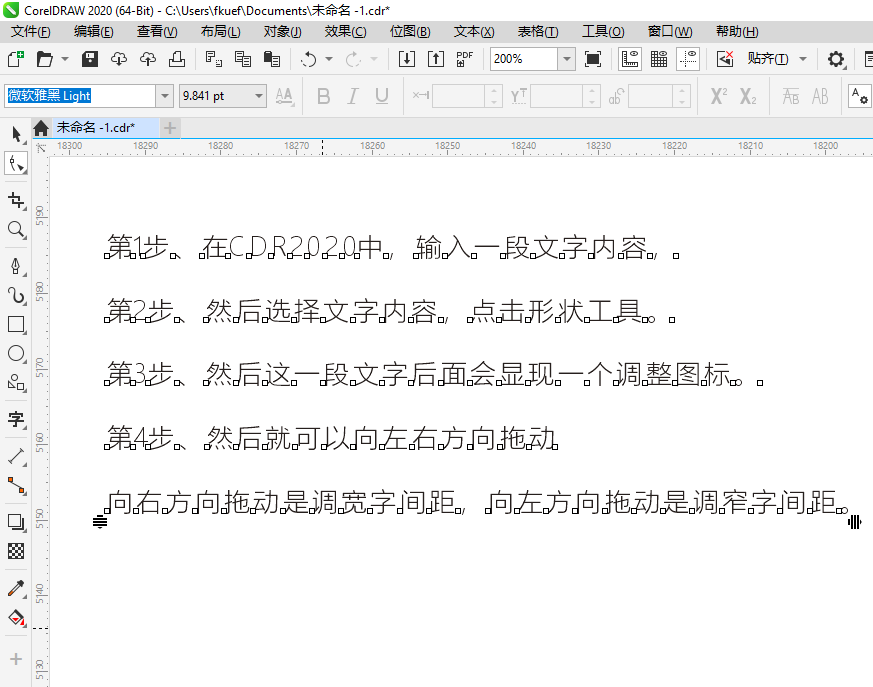
Task: Toggle Underline formatting
Action: (381, 96)
